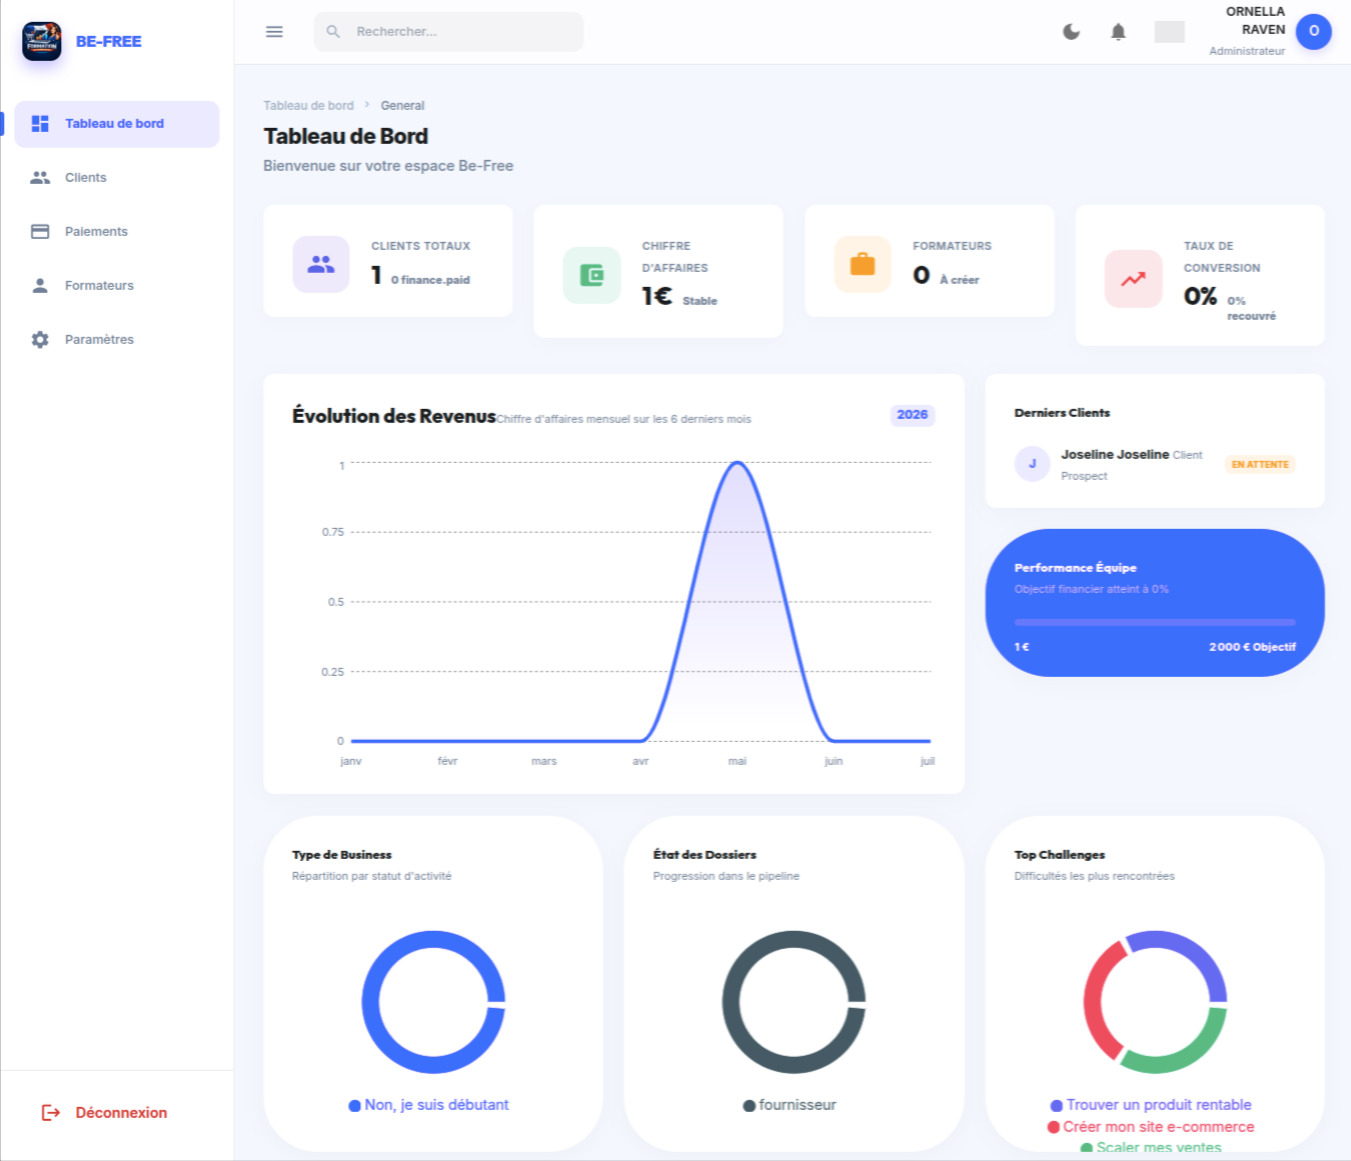Click the Formateurs briefcase icon
This screenshot has height=1161, width=1351.
(862, 264)
